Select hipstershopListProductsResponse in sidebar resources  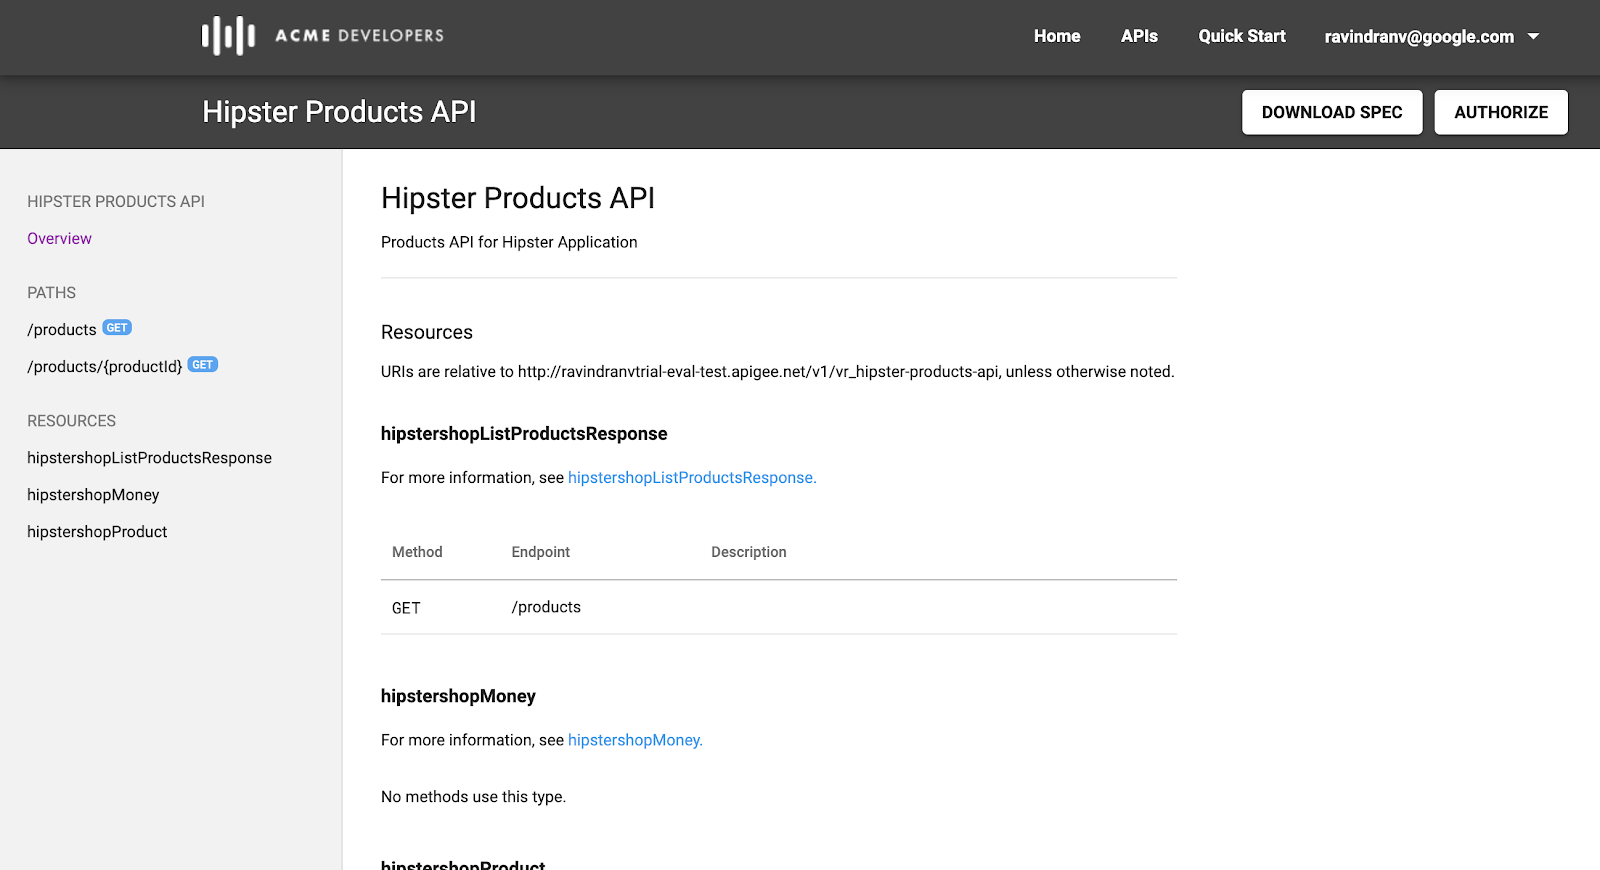tap(149, 458)
